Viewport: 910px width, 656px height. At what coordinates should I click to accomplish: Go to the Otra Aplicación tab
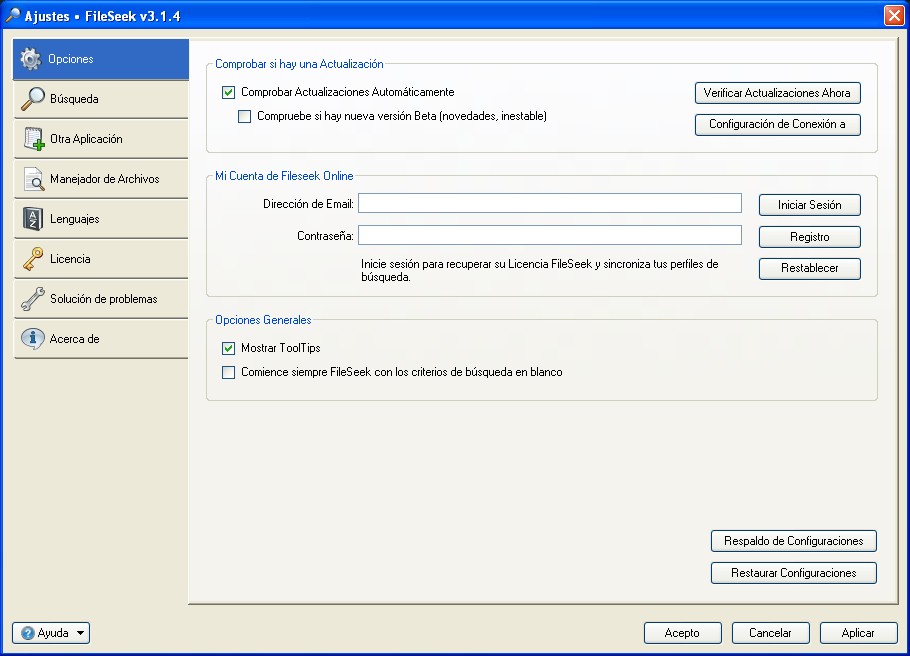point(101,139)
